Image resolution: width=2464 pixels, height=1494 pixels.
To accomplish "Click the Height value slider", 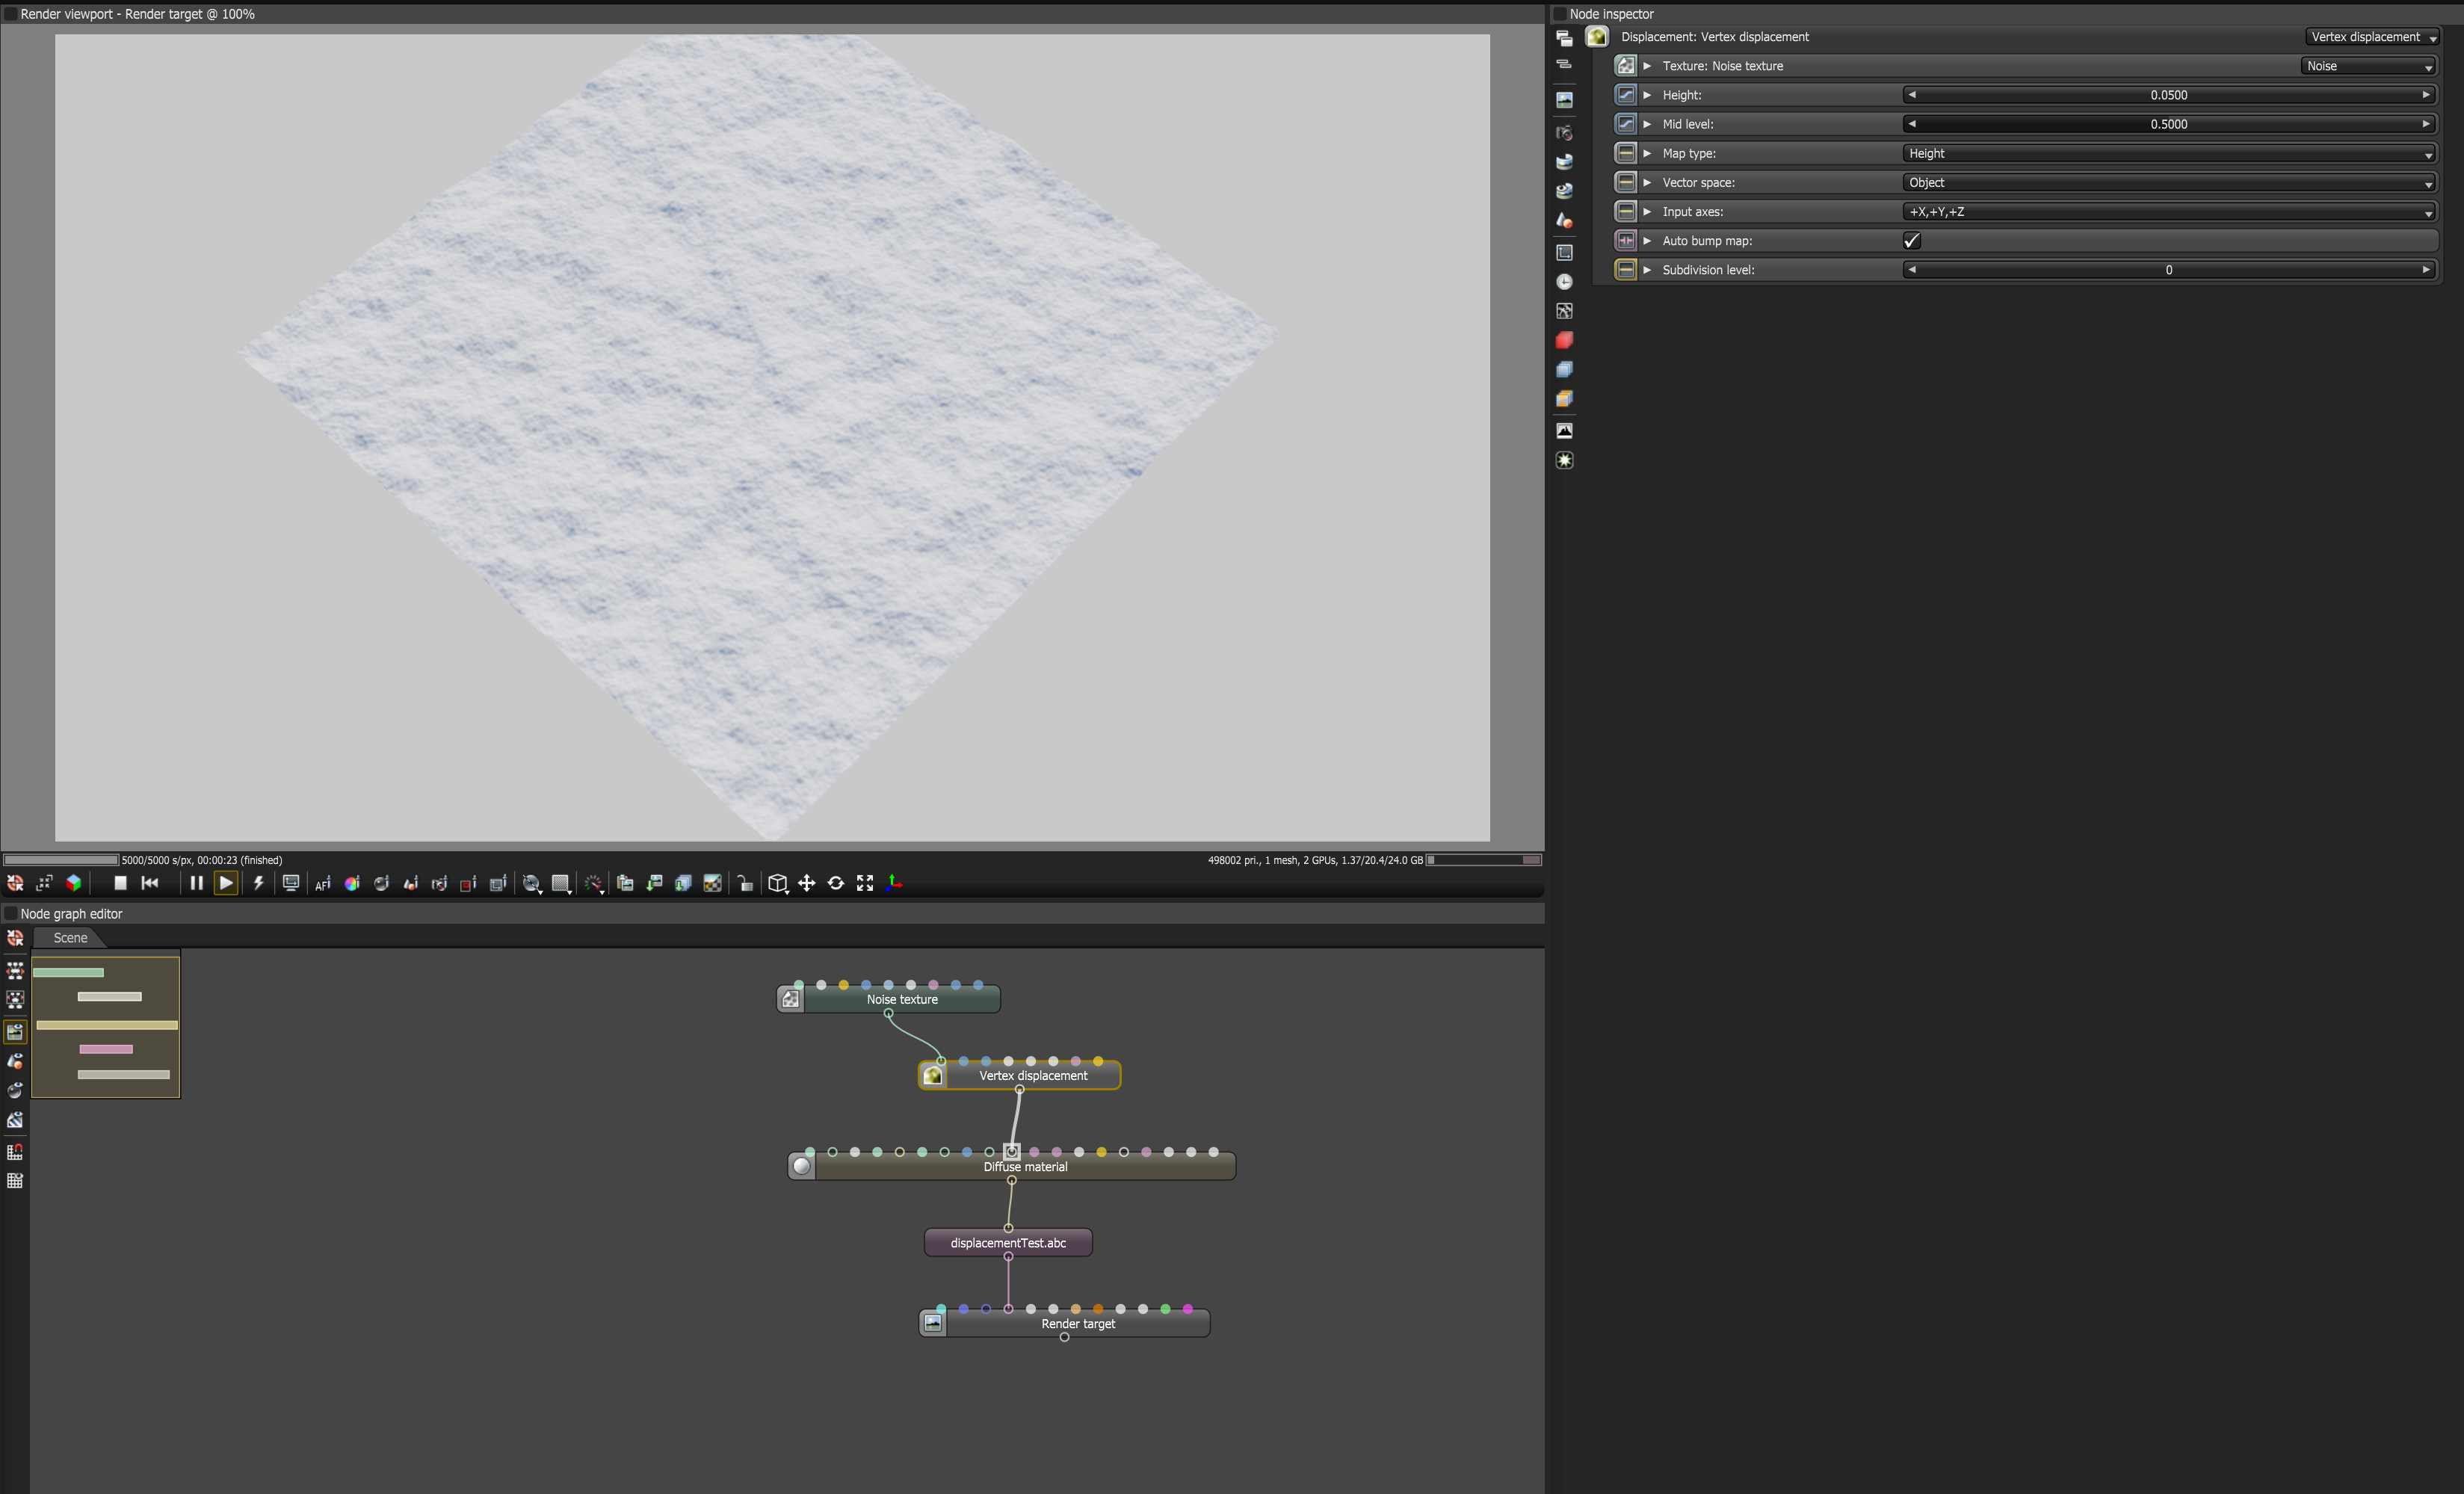I will [2168, 95].
